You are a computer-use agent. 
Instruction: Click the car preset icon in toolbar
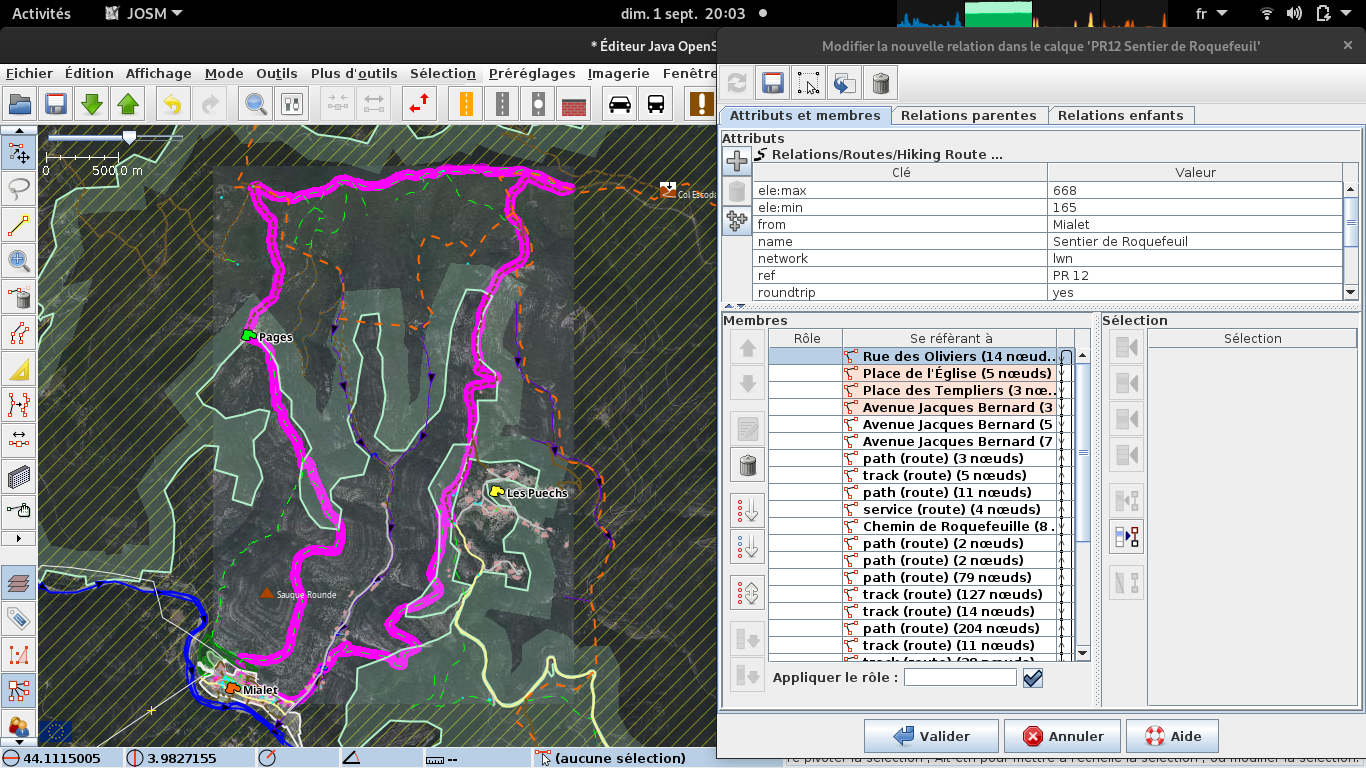620,104
